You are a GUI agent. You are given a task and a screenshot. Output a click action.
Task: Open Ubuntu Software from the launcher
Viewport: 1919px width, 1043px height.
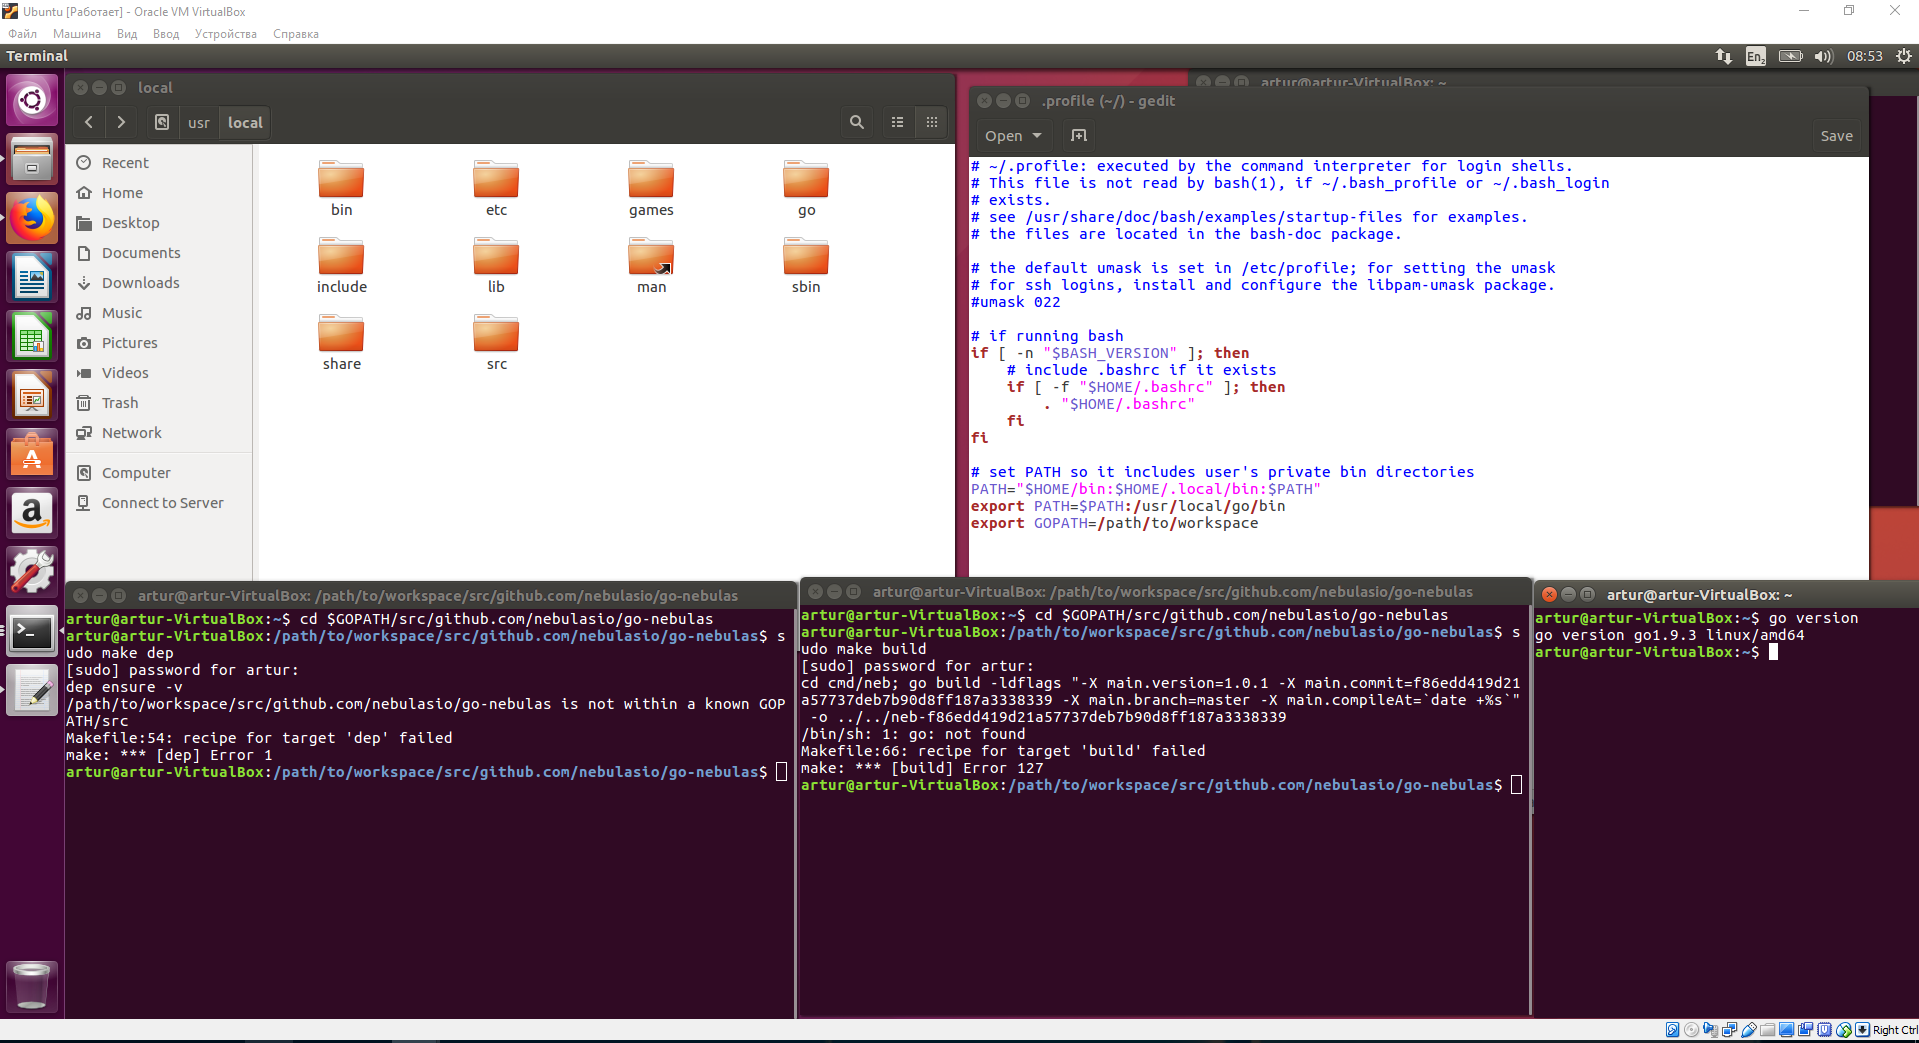[32, 454]
